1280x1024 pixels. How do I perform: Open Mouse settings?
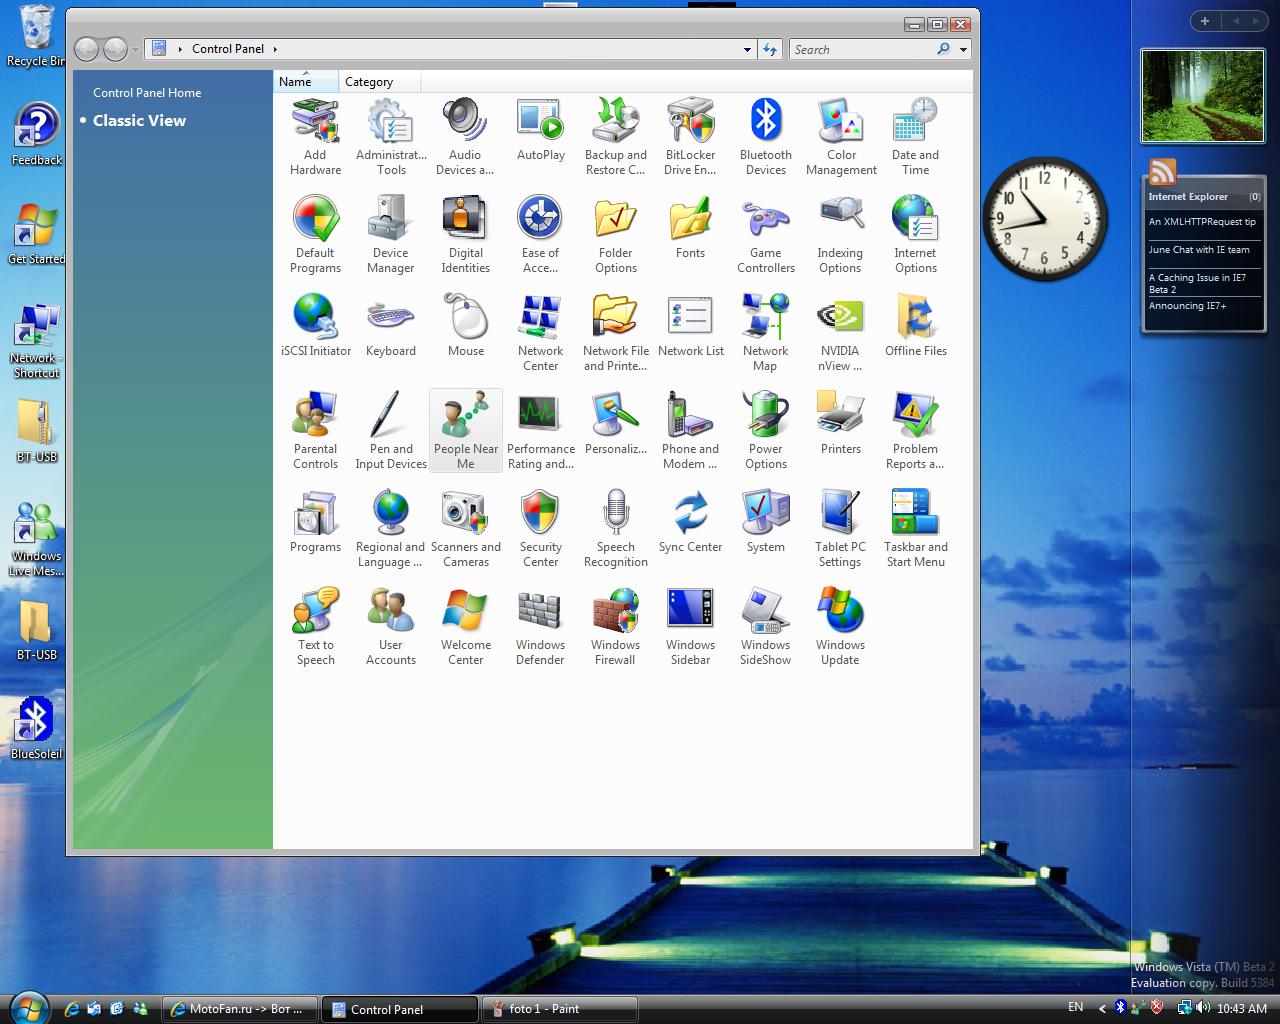pyautogui.click(x=465, y=326)
